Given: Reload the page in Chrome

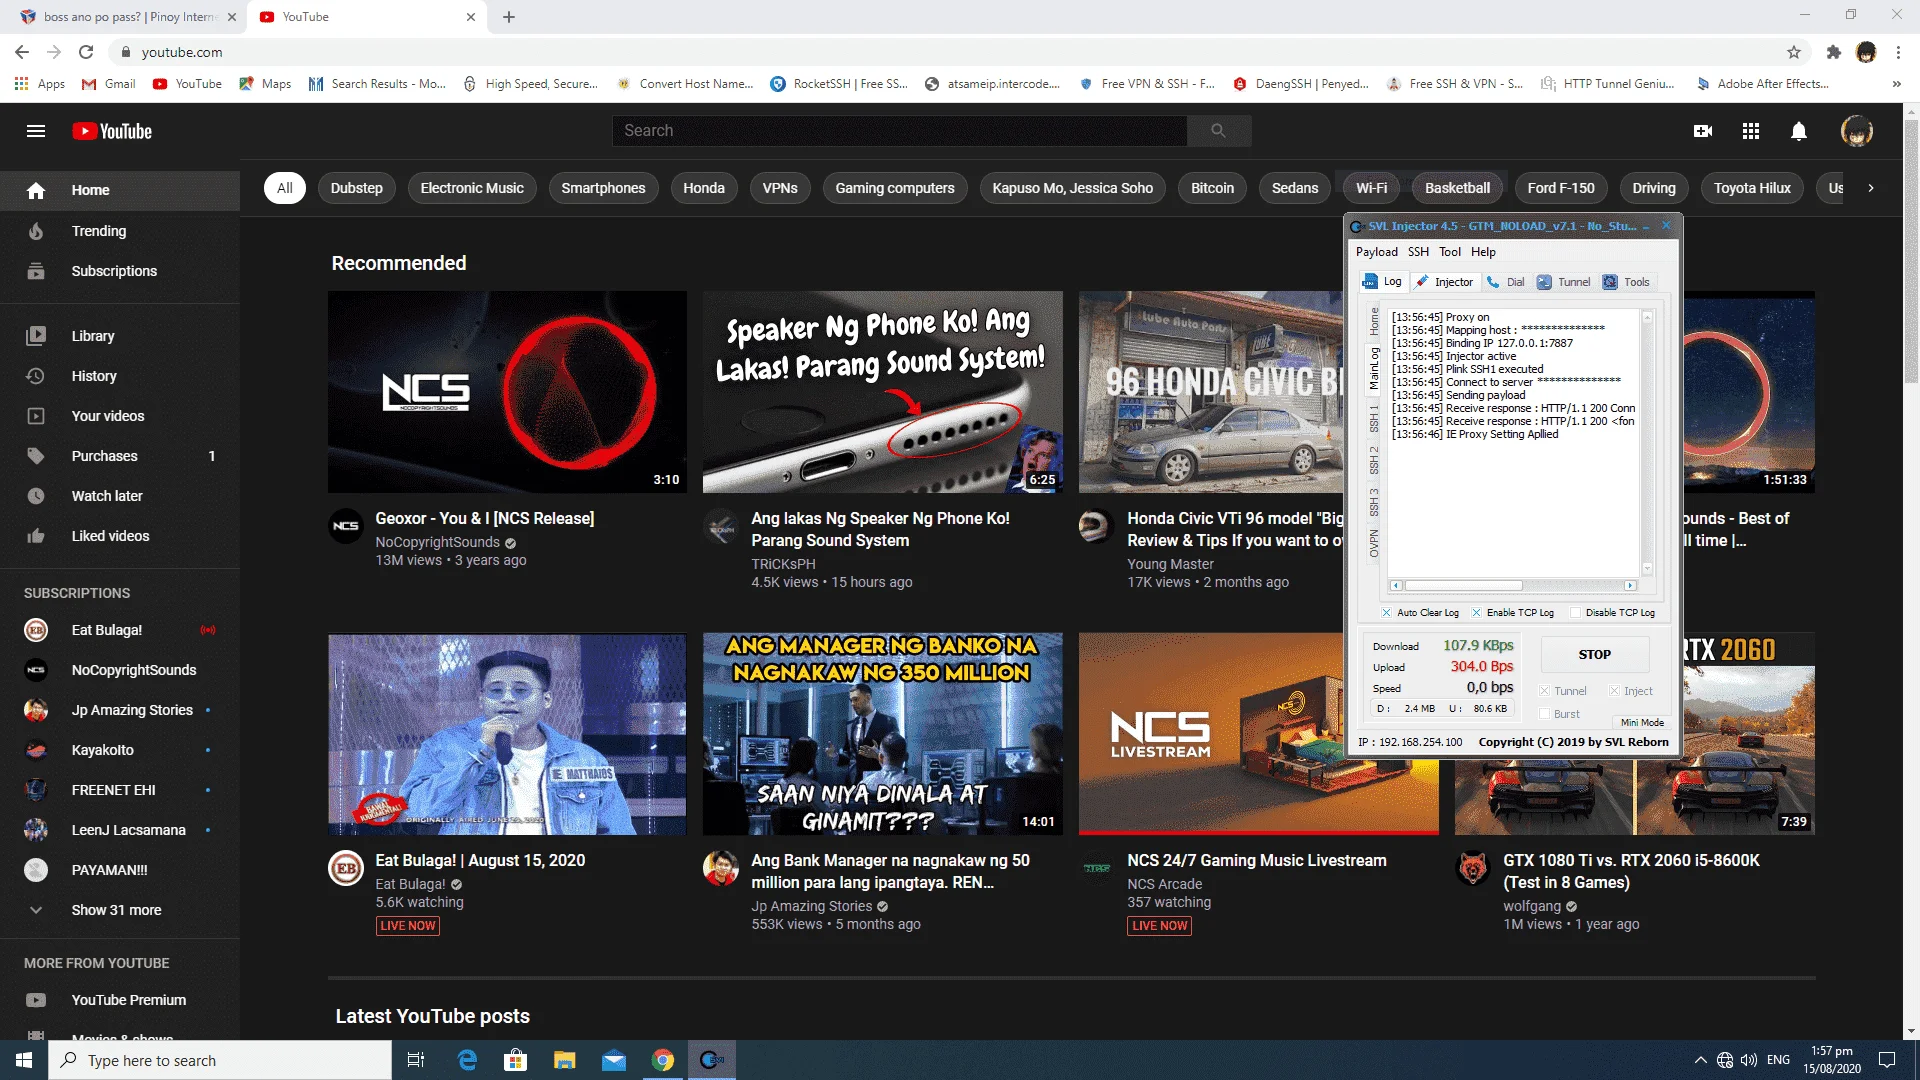Looking at the screenshot, I should click(86, 52).
